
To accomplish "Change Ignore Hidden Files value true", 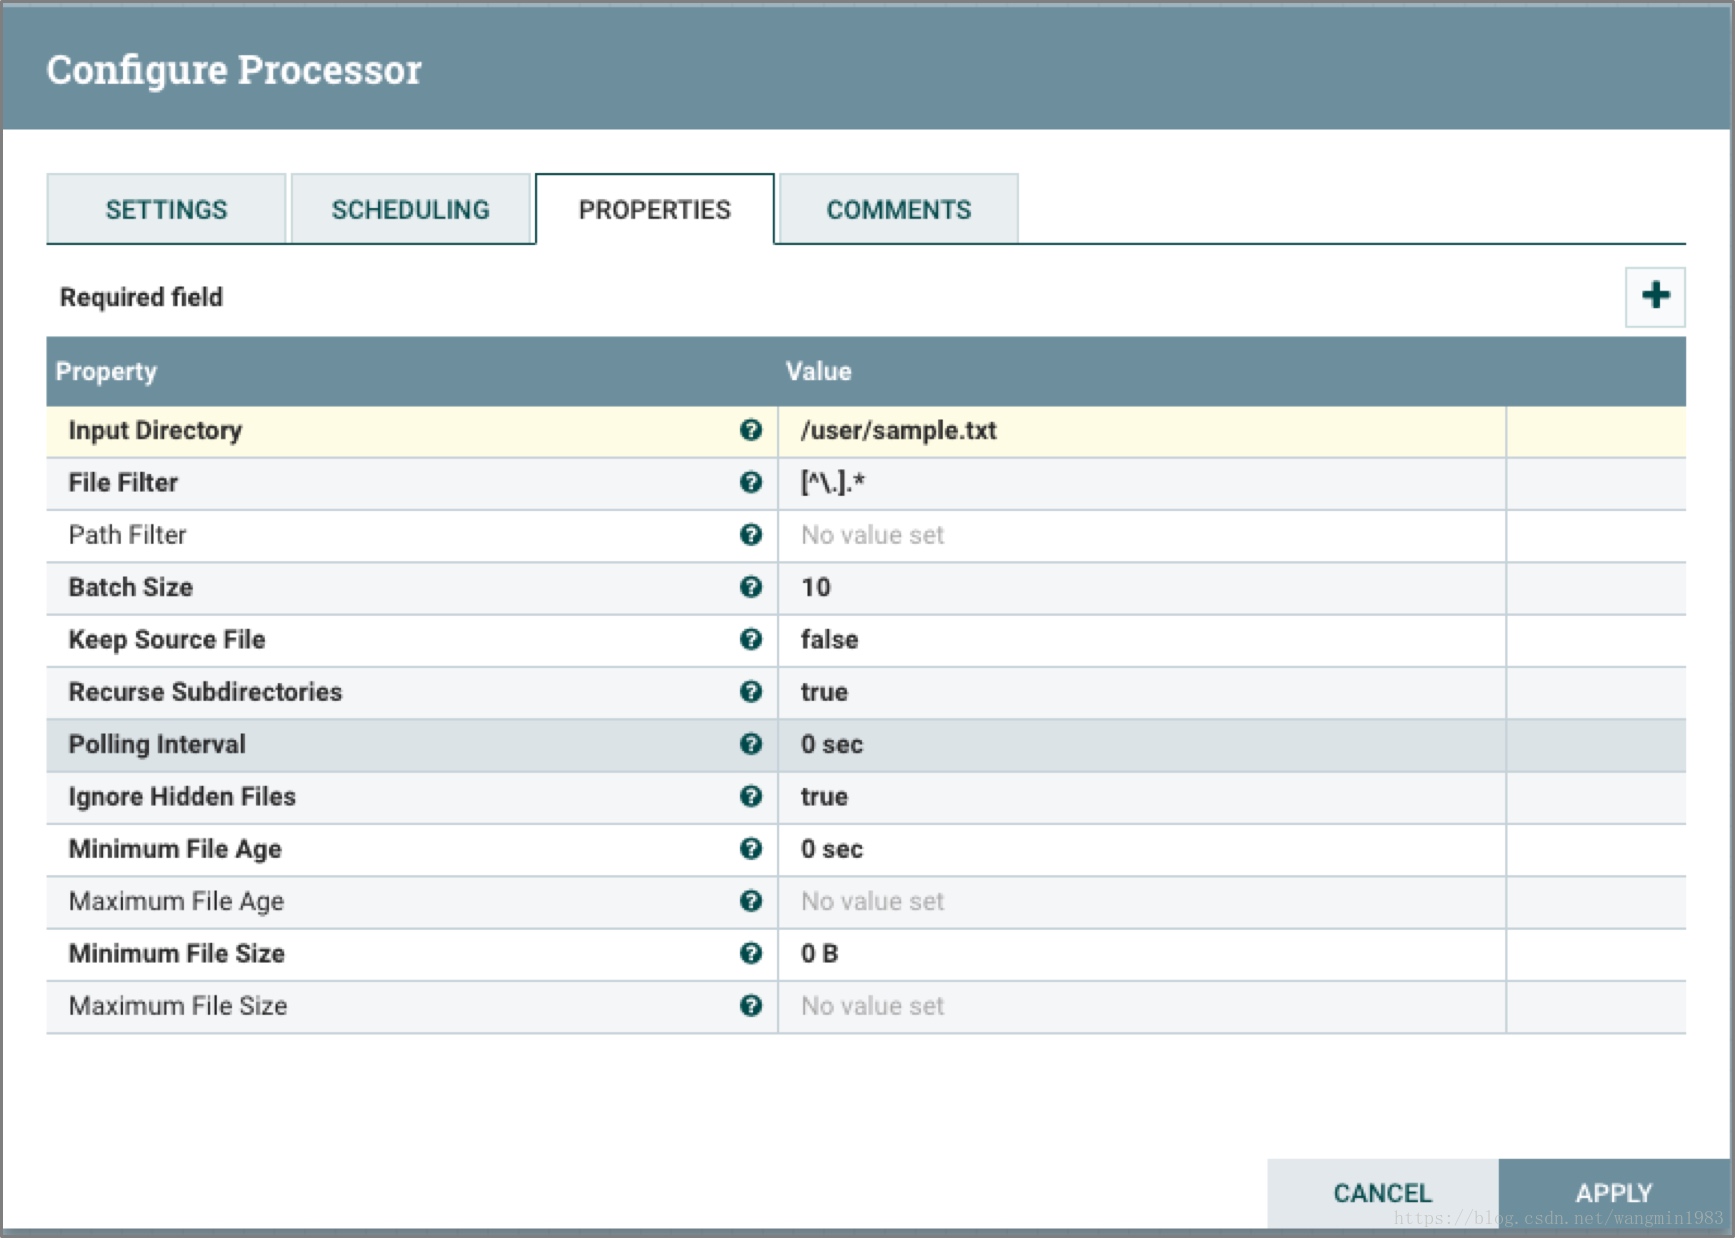I will pos(1142,797).
